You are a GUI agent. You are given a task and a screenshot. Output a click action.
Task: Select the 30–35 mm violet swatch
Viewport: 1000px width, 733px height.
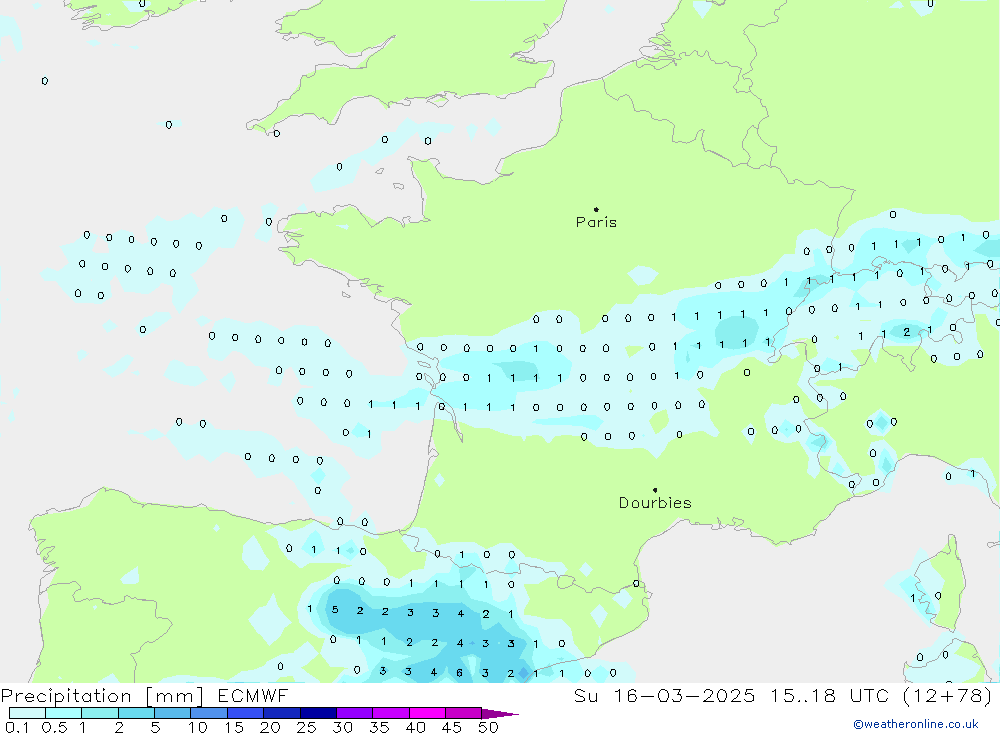coord(355,713)
